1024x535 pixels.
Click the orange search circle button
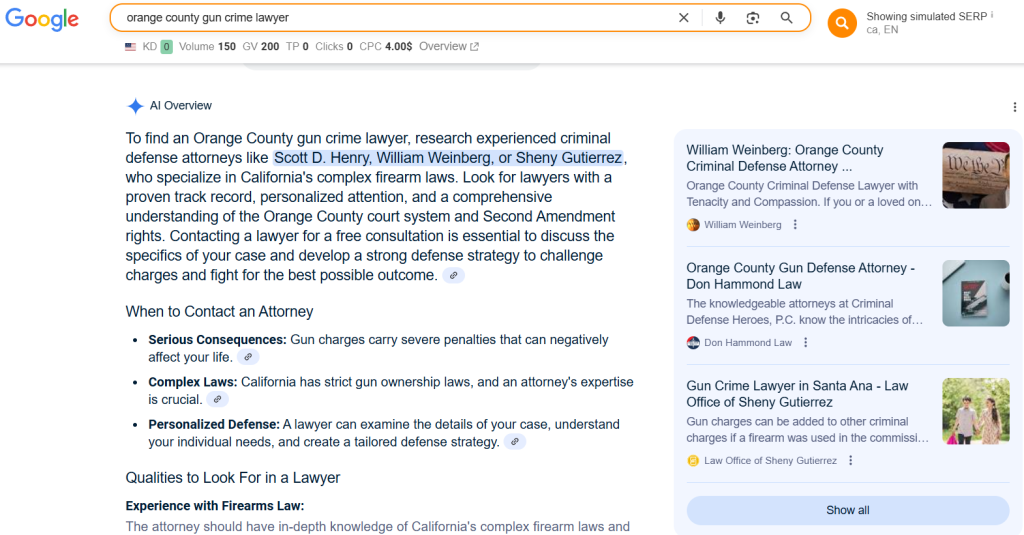[x=842, y=24]
